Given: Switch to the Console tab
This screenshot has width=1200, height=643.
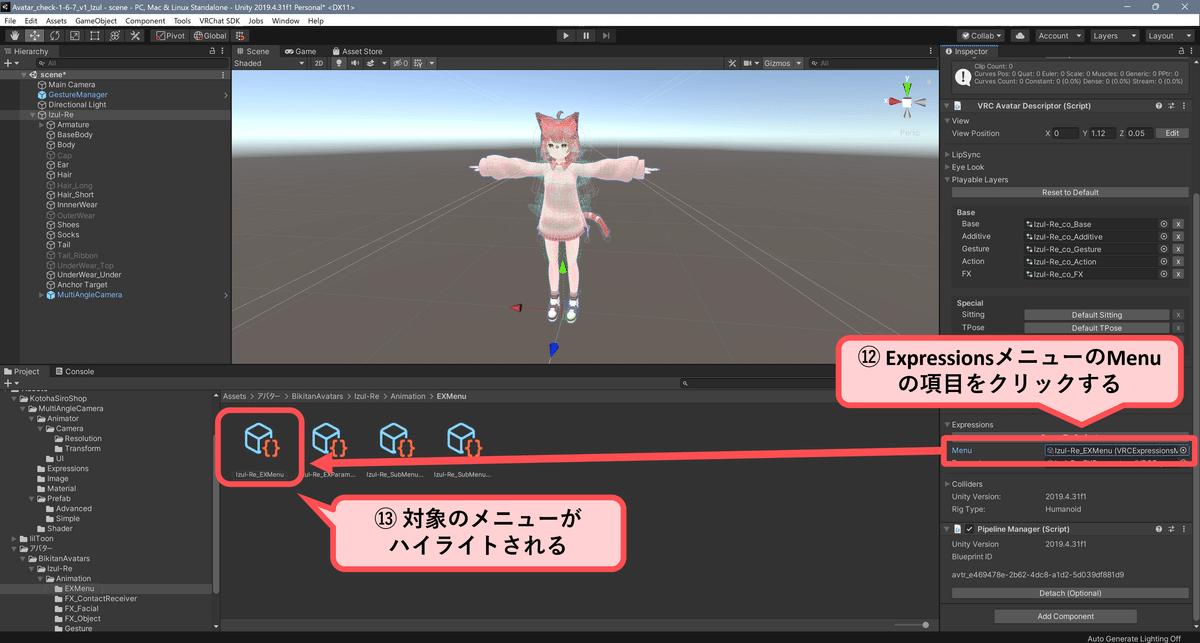Looking at the screenshot, I should coord(74,371).
